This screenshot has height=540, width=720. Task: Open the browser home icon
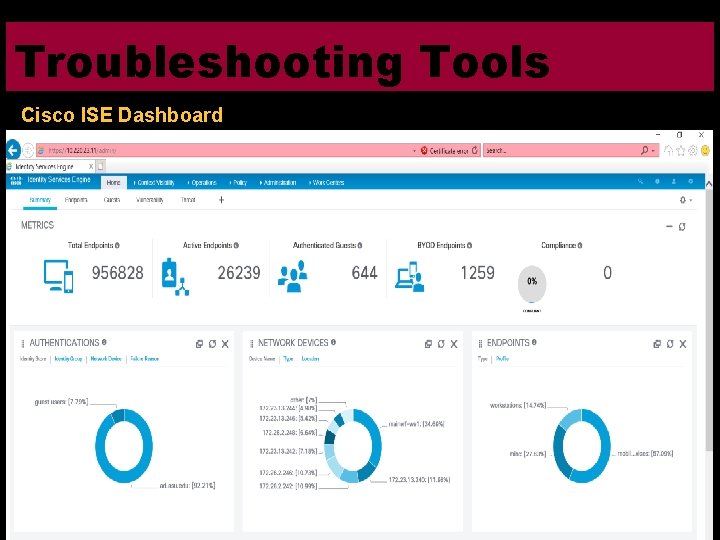click(669, 150)
